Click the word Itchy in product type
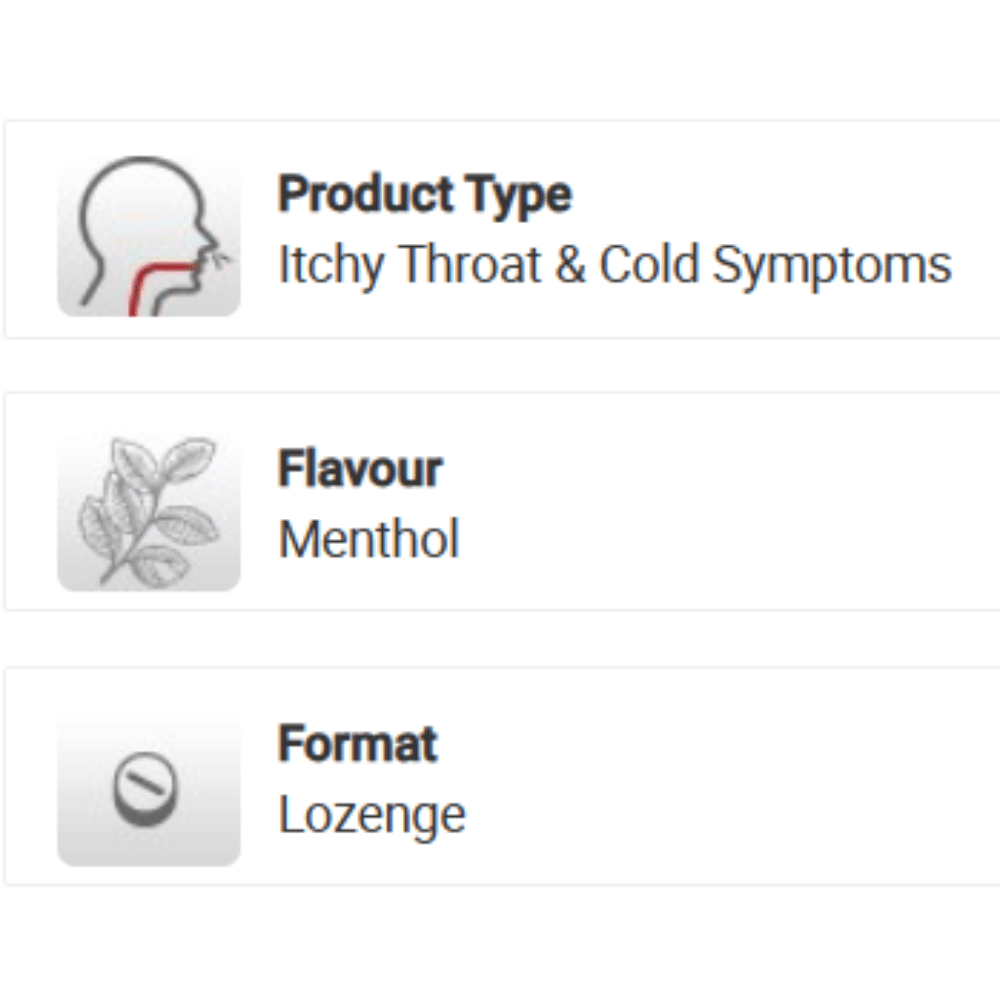The width and height of the screenshot is (1000, 1000). coord(331,265)
